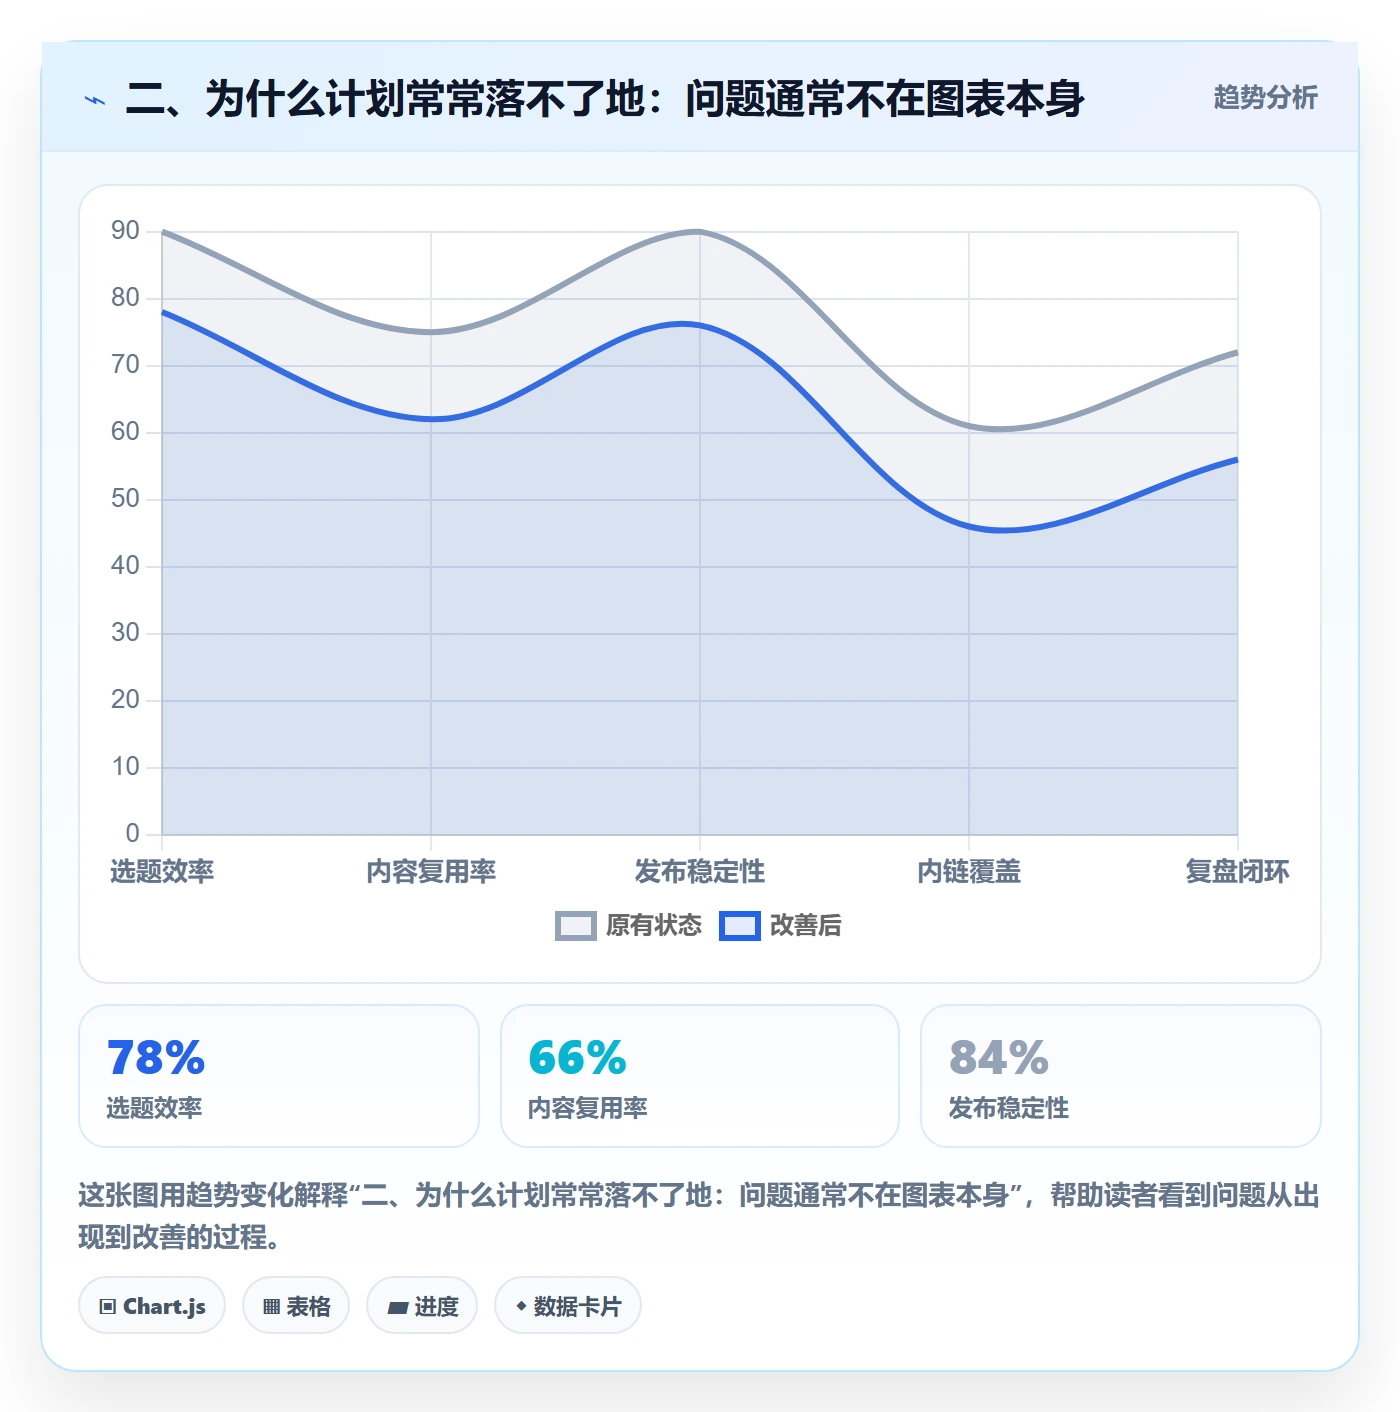Click the 改善后 legend label

[806, 926]
